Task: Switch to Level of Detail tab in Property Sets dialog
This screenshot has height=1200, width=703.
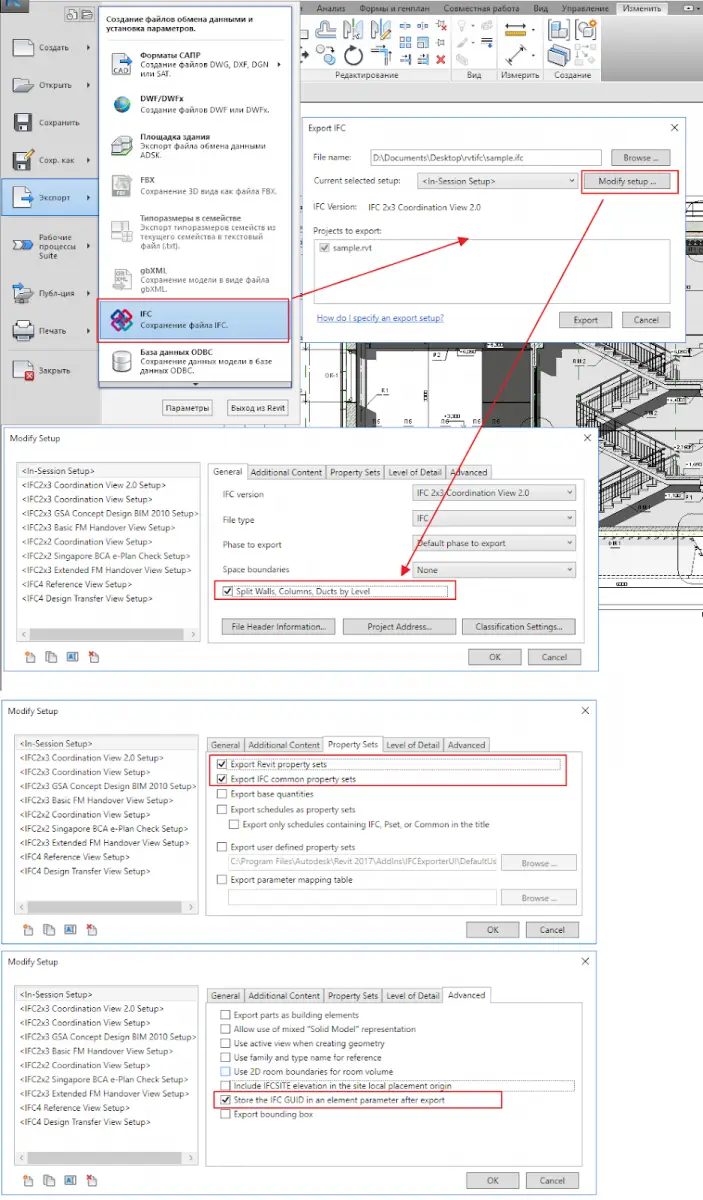Action: point(413,744)
